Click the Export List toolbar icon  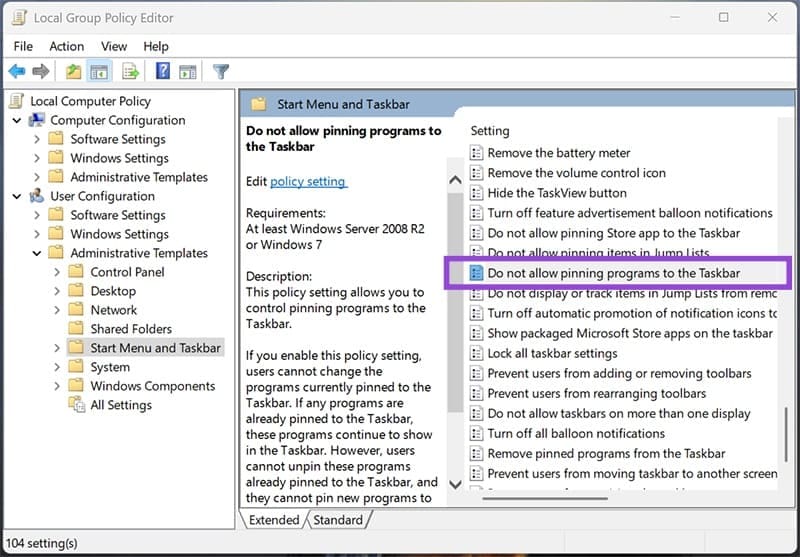[x=130, y=72]
